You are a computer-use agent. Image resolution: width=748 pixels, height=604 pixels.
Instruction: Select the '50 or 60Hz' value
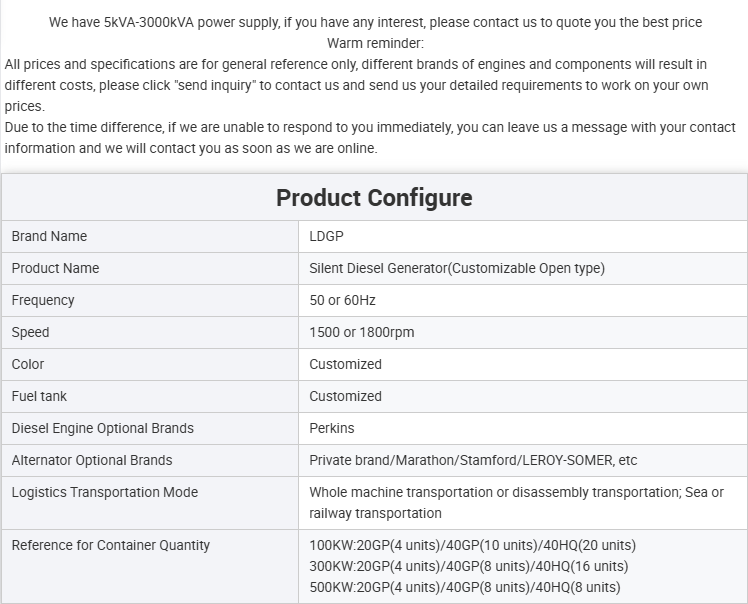tap(342, 301)
